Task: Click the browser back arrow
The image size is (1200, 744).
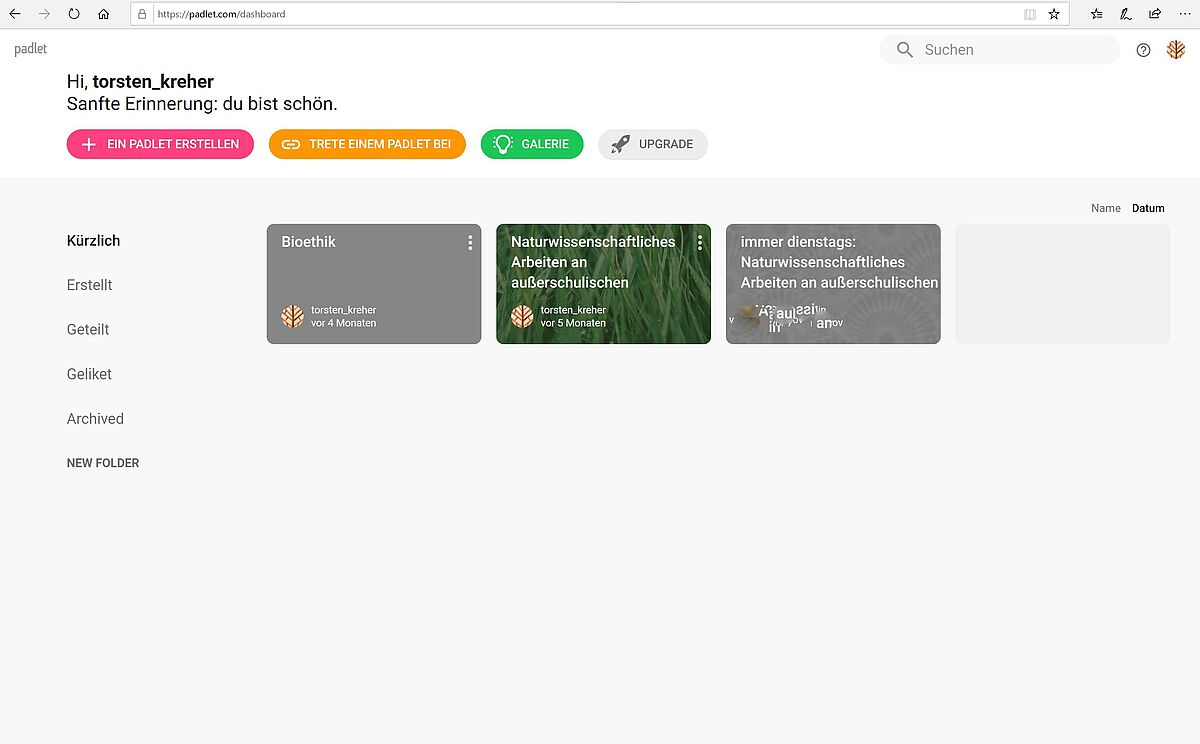Action: click(15, 14)
